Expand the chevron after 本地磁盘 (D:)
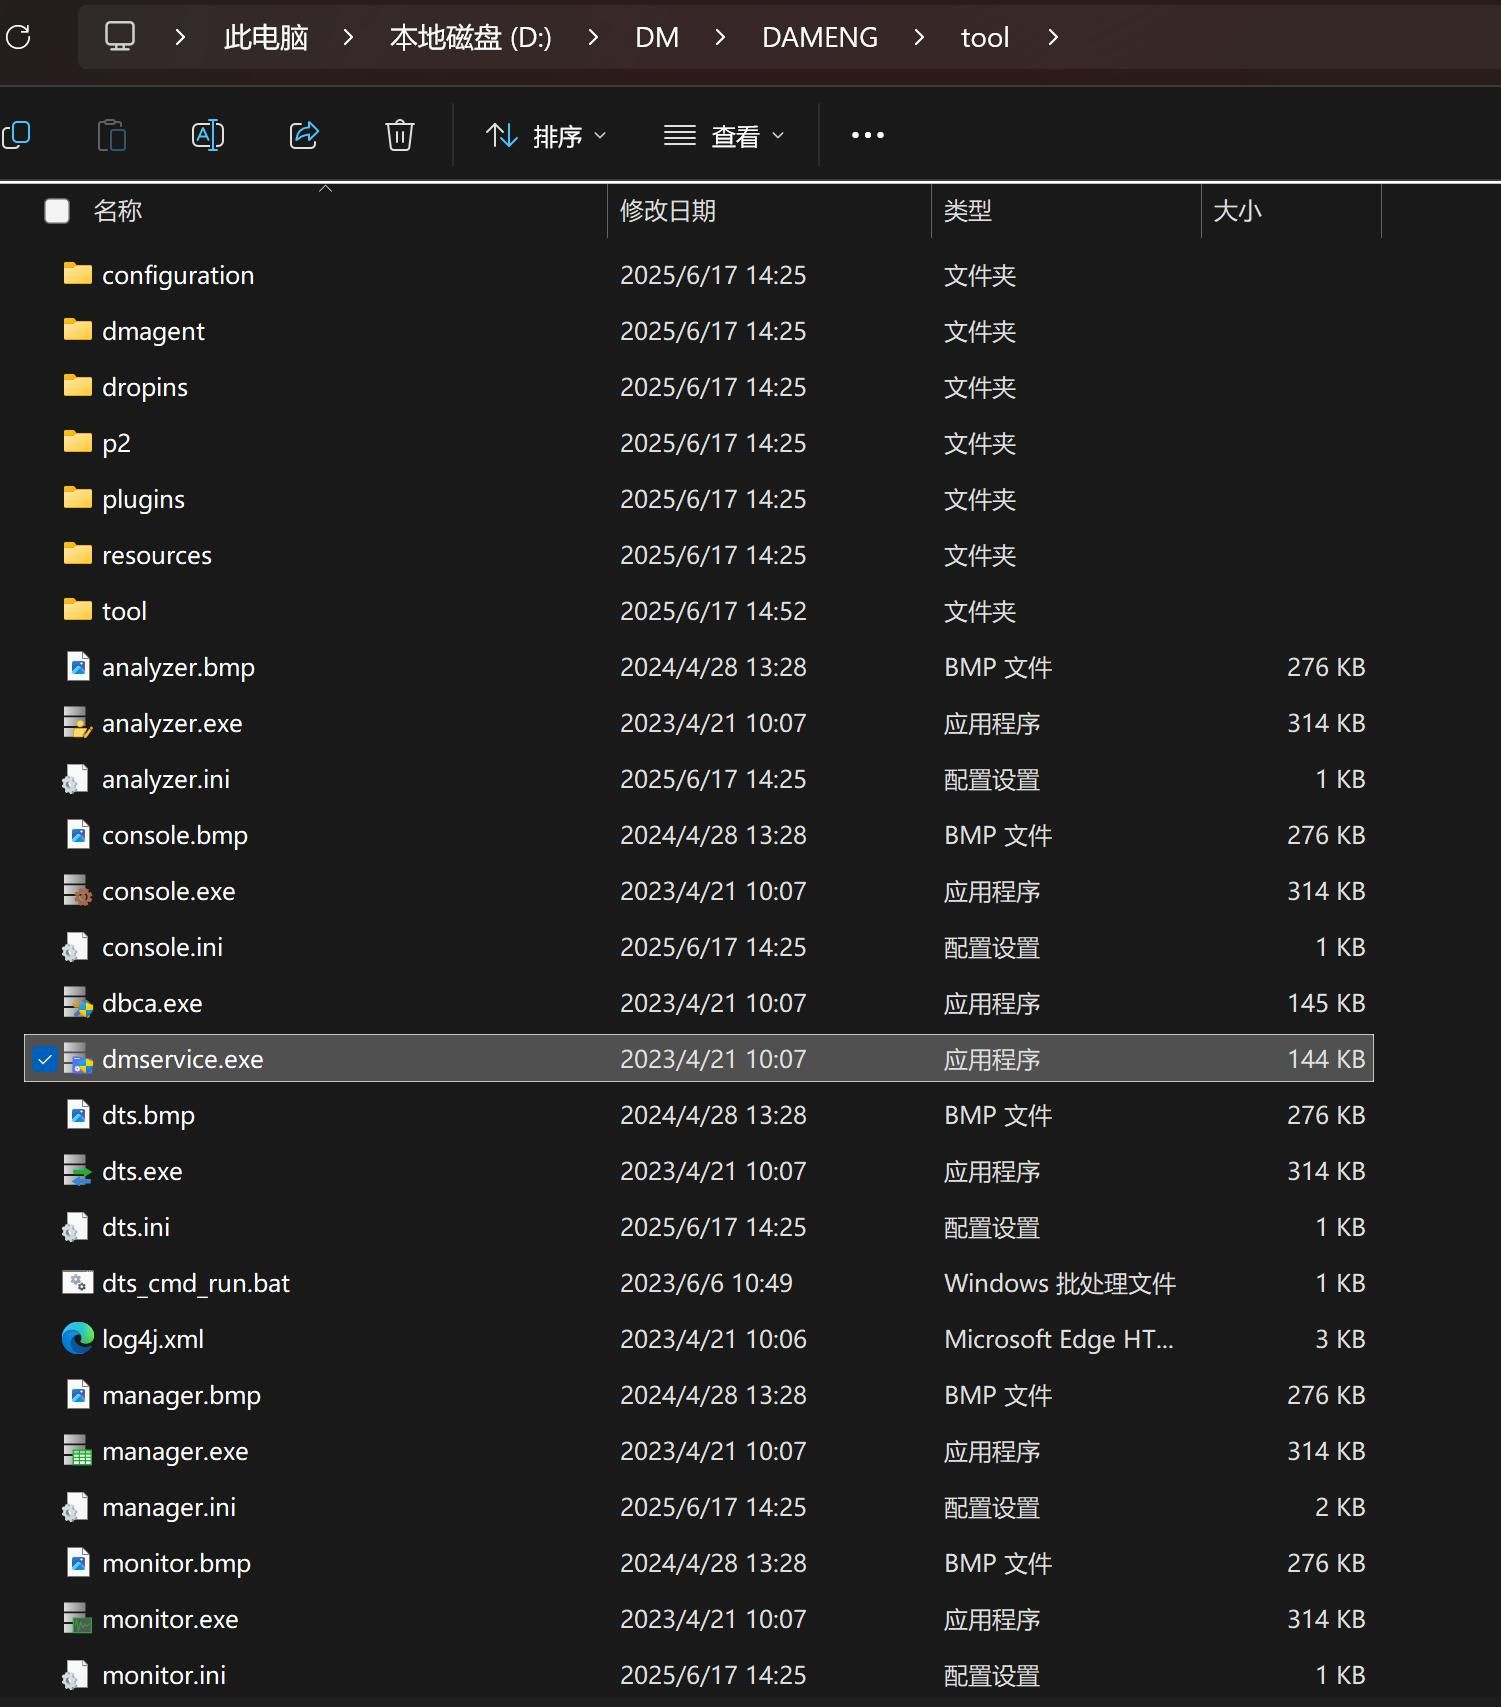The height and width of the screenshot is (1707, 1501). (593, 37)
